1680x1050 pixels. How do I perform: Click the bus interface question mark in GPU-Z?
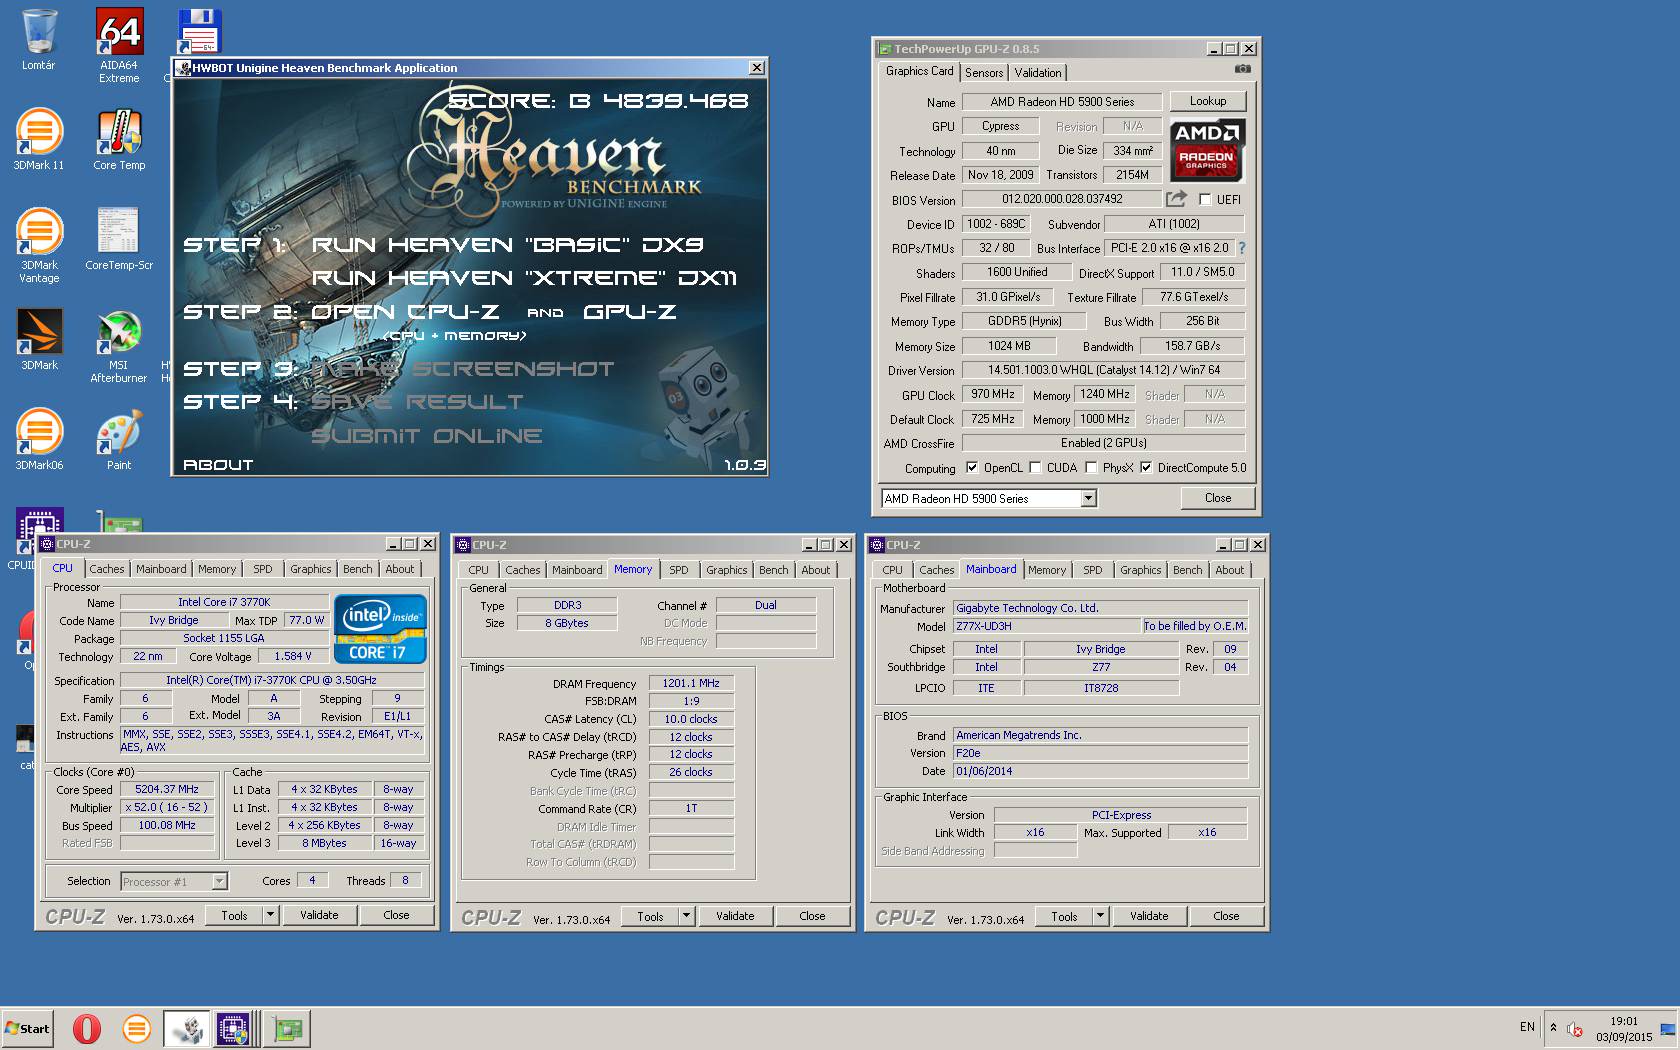point(1242,248)
